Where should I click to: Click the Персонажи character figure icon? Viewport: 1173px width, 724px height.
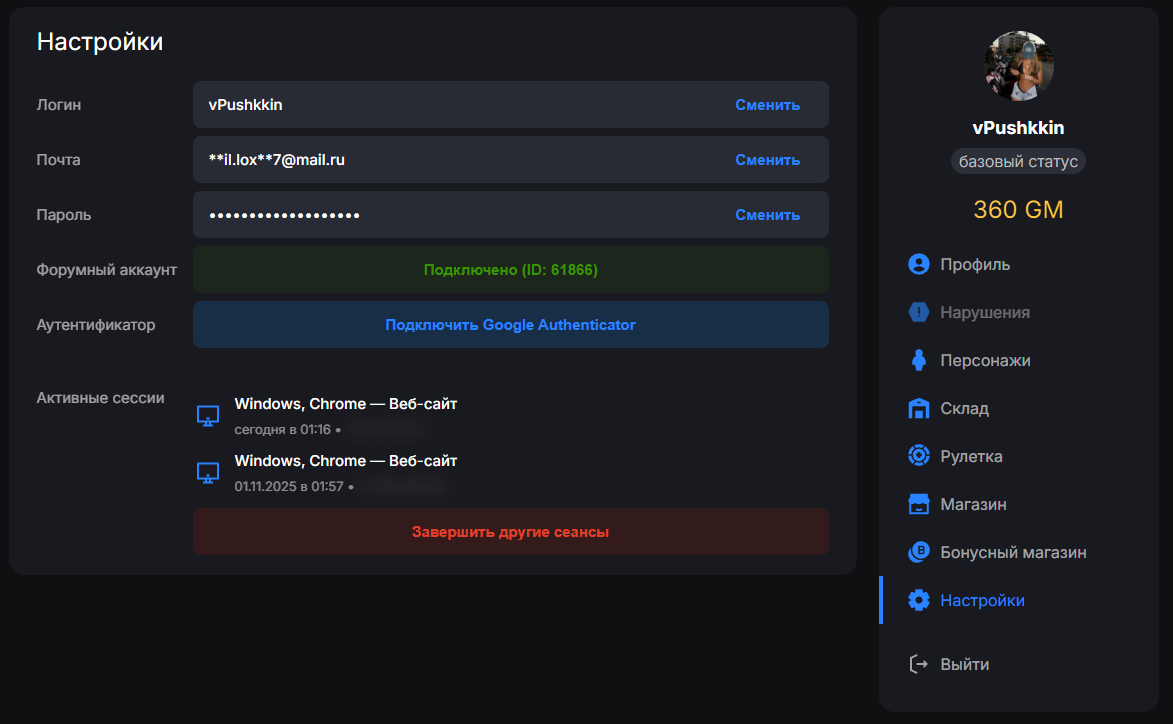pyautogui.click(x=918, y=360)
